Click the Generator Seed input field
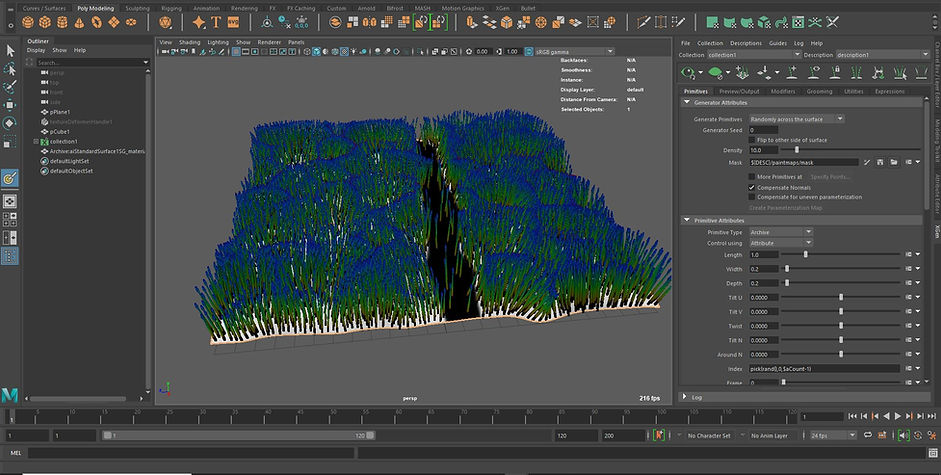The width and height of the screenshot is (941, 475). click(763, 130)
